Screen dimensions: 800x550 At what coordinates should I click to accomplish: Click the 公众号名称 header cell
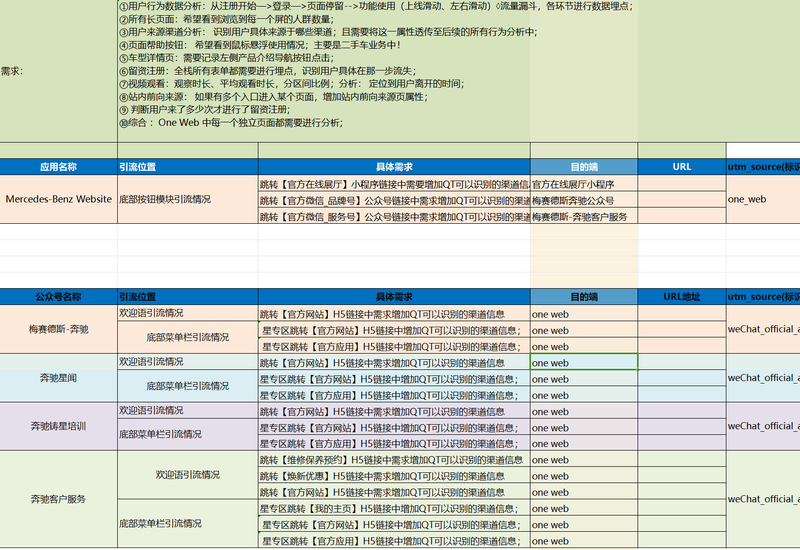pos(58,296)
